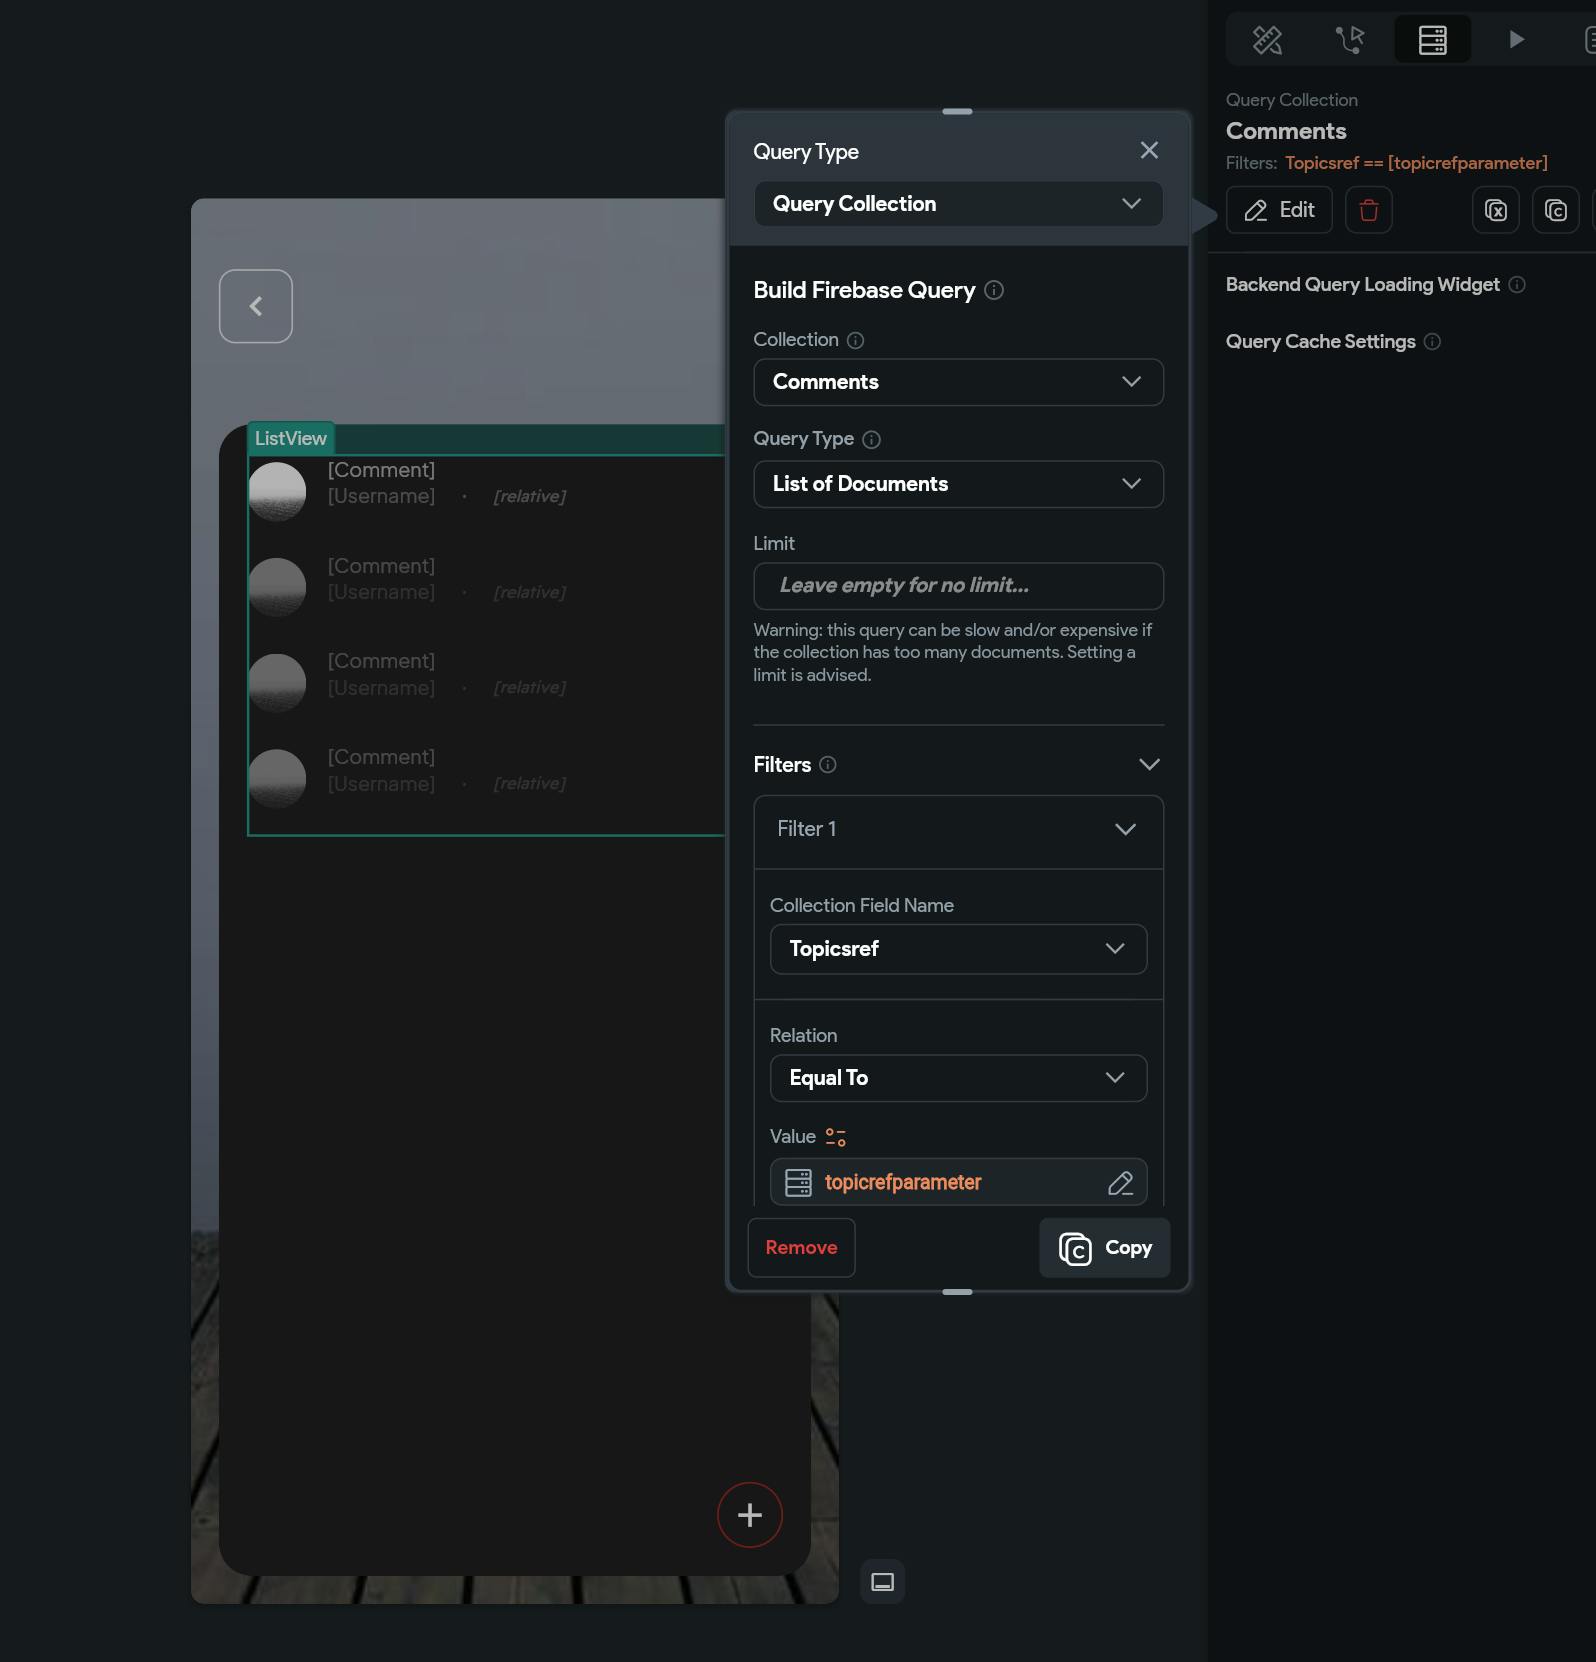Click the Remove query button
The image size is (1596, 1662).
pyautogui.click(x=801, y=1248)
